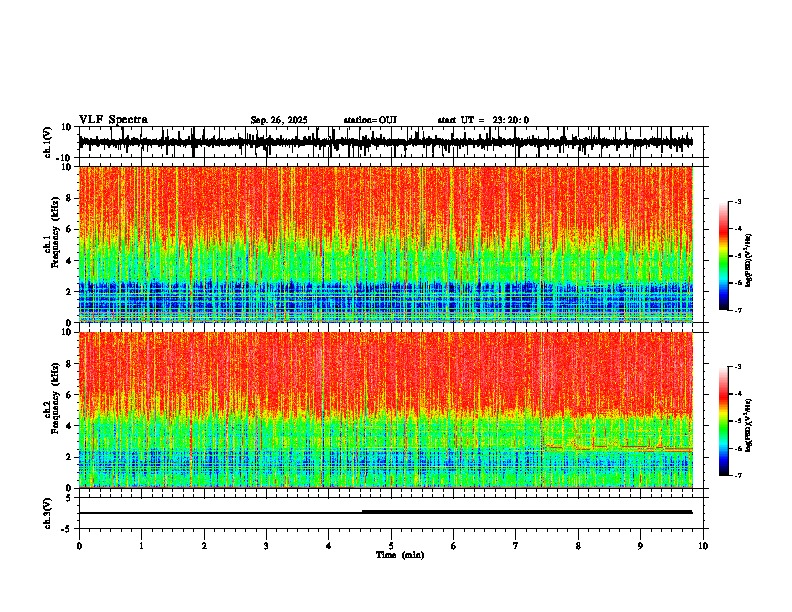This screenshot has height=612, width=792.
Task: Click the "-7" label on ch.2 colorbar
Action: (738, 476)
